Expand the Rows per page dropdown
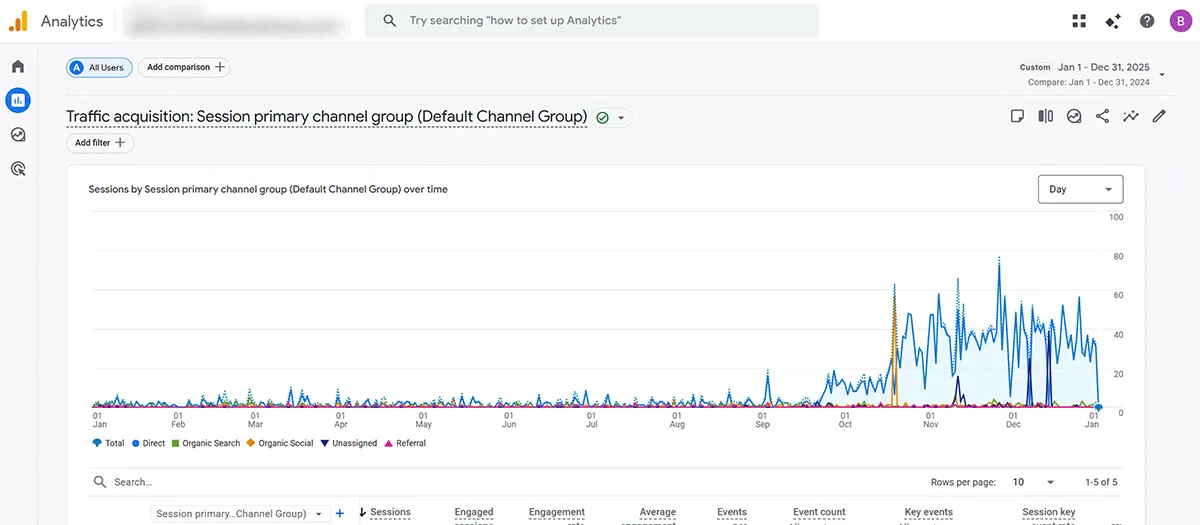The image size is (1200, 525). click(1033, 482)
